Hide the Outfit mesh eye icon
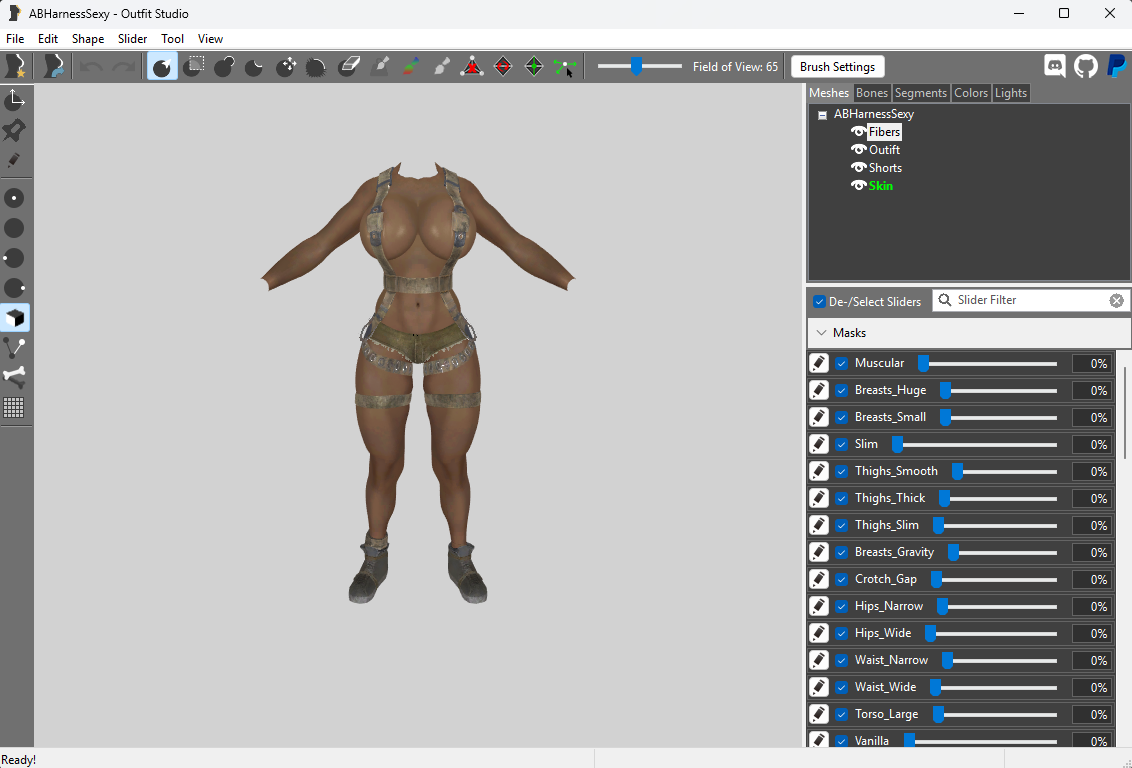Viewport: 1132px width, 768px height. (858, 149)
